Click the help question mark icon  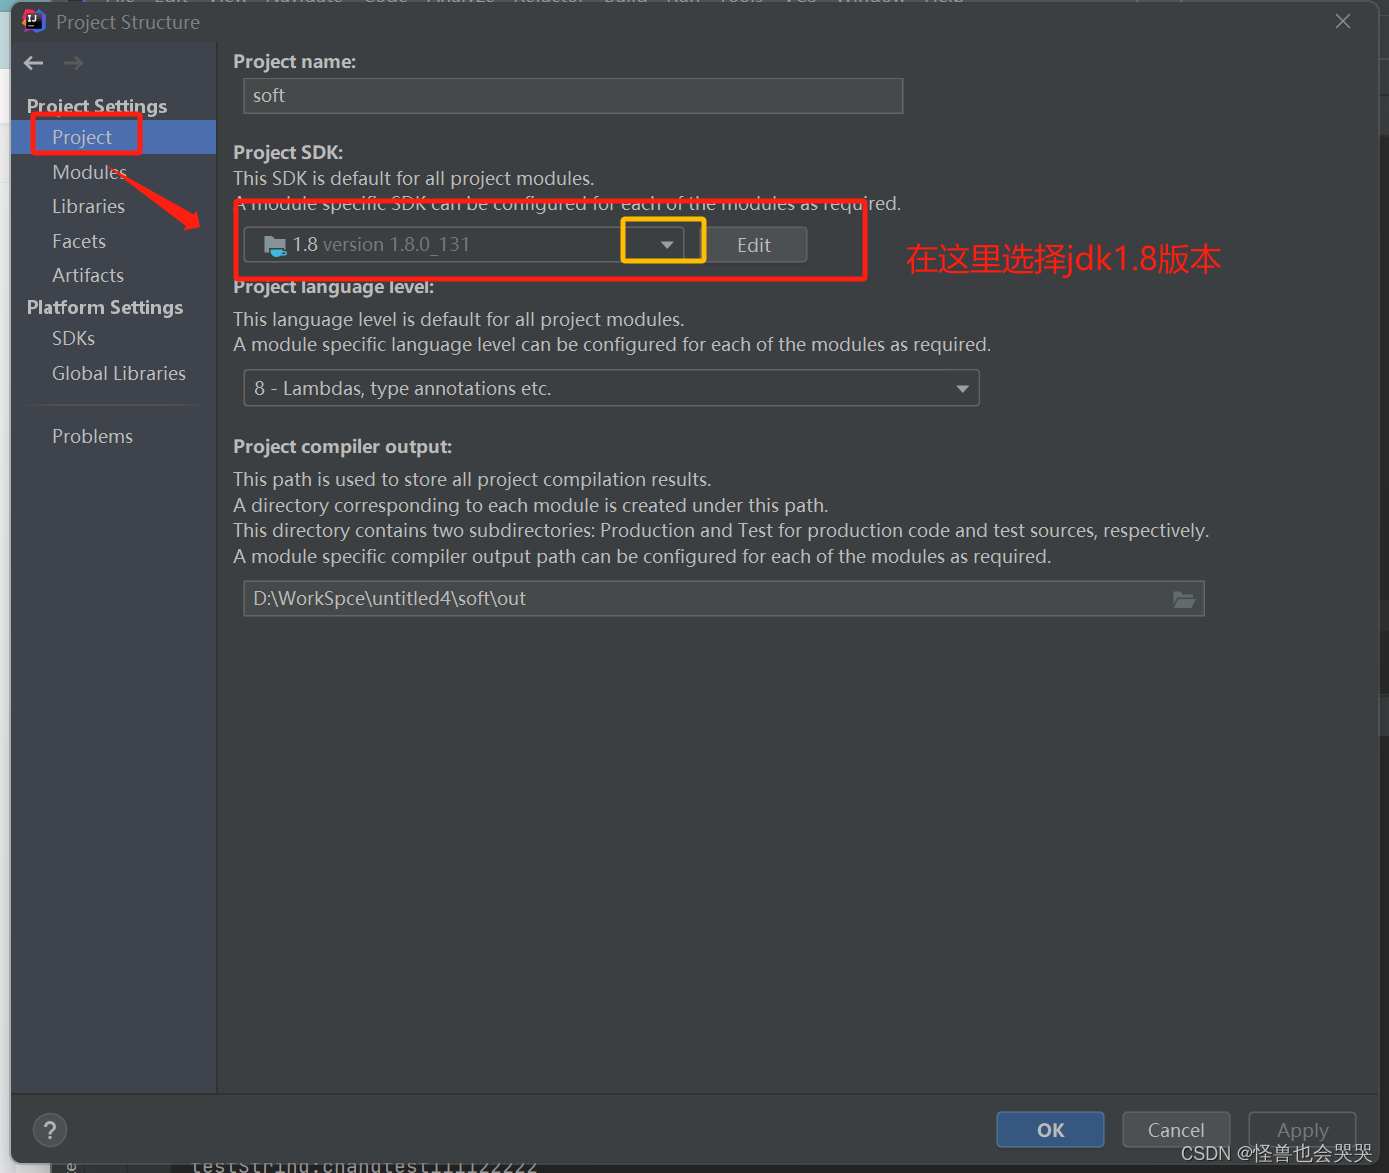(50, 1129)
